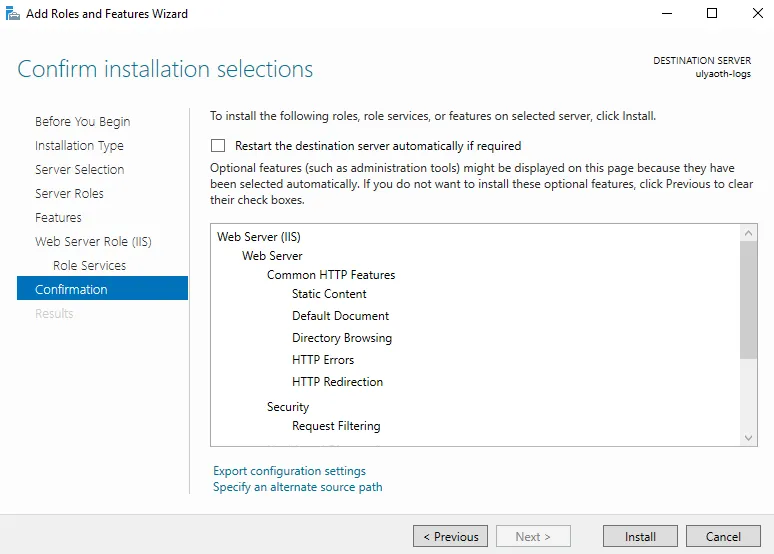
Task: Click scrollbar down arrow in feature list
Action: point(749,438)
